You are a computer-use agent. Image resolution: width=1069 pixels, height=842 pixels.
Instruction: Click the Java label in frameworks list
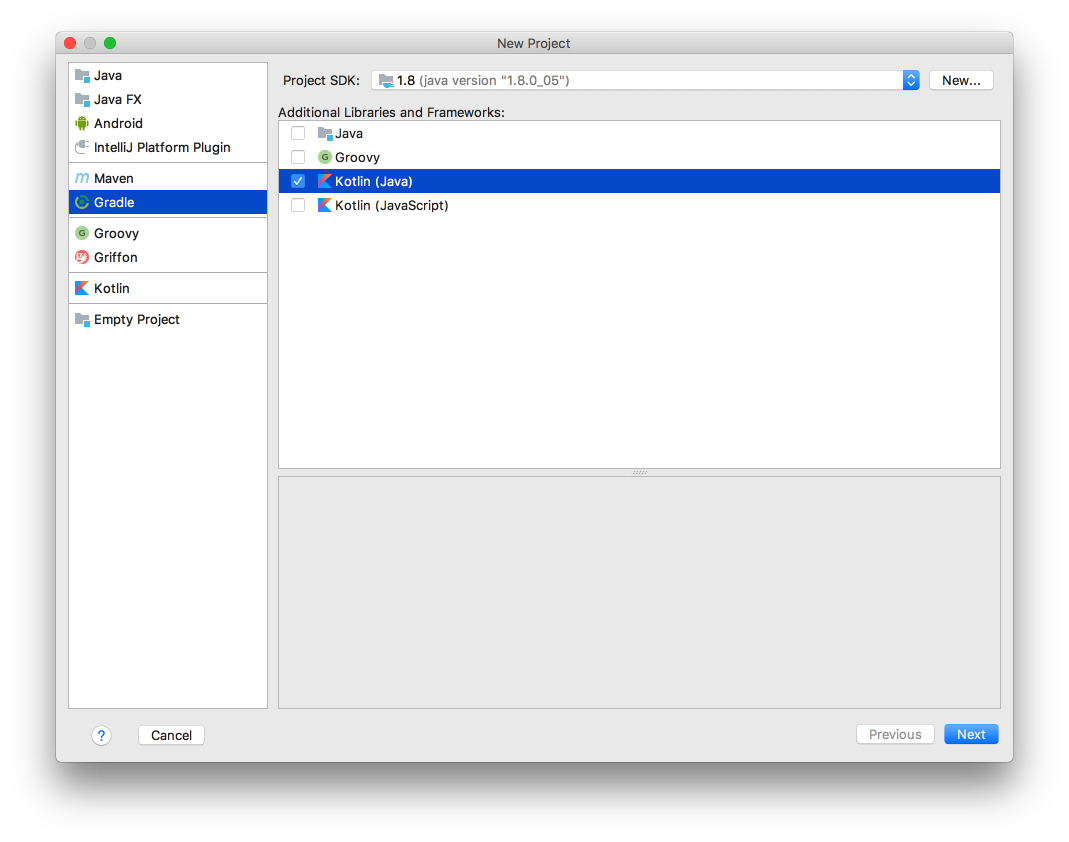tap(349, 134)
